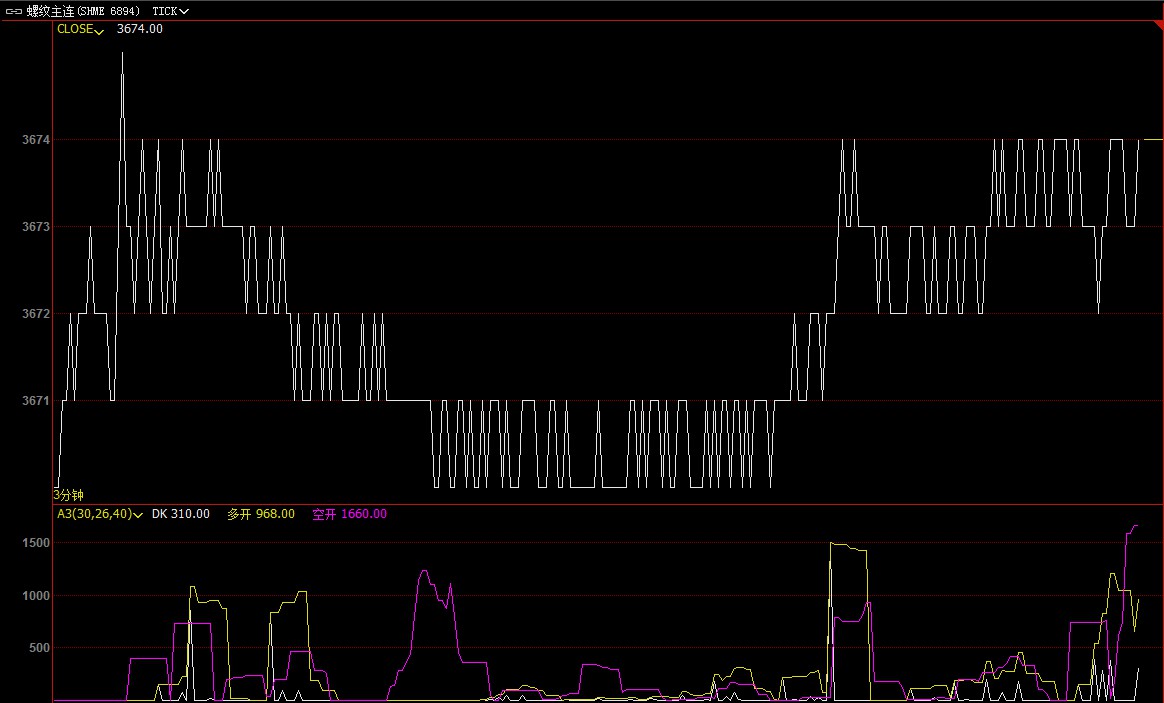This screenshot has height=703, width=1164.
Task: Click the 3672 price axis label
Action: point(35,314)
